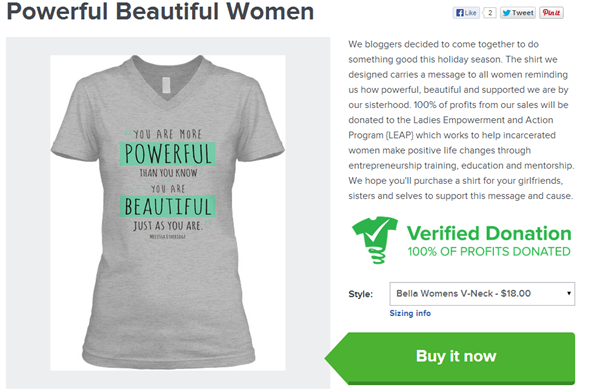Click the POWERFUL green band on shirt
600x390 pixels.
coord(168,154)
